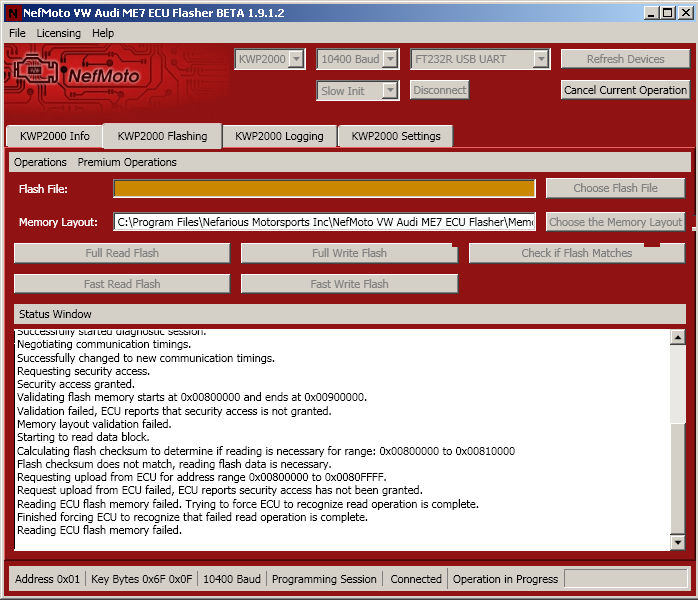This screenshot has height=600, width=698.
Task: Click Cancel Current Operation button
Action: (625, 90)
